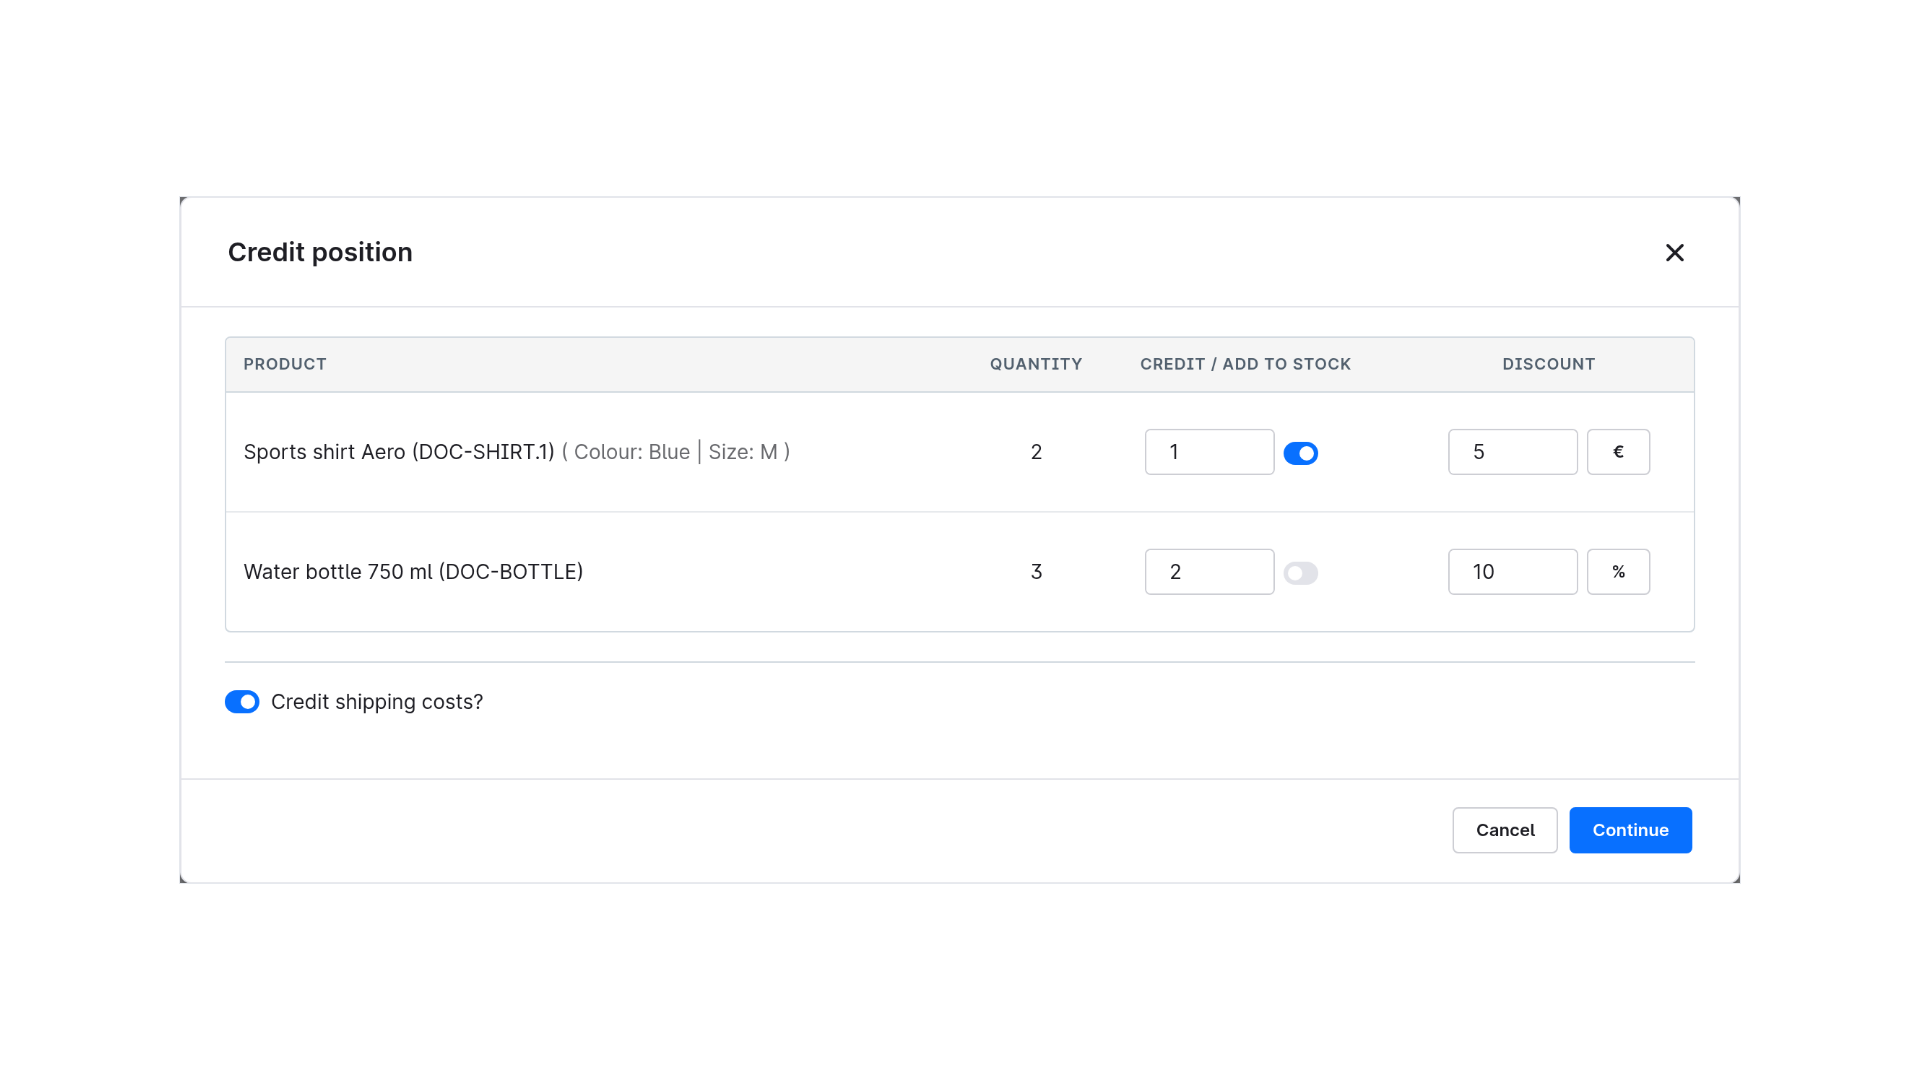Switch Sports shirt discount unit from euro
The image size is (1920, 1080).
pos(1618,452)
